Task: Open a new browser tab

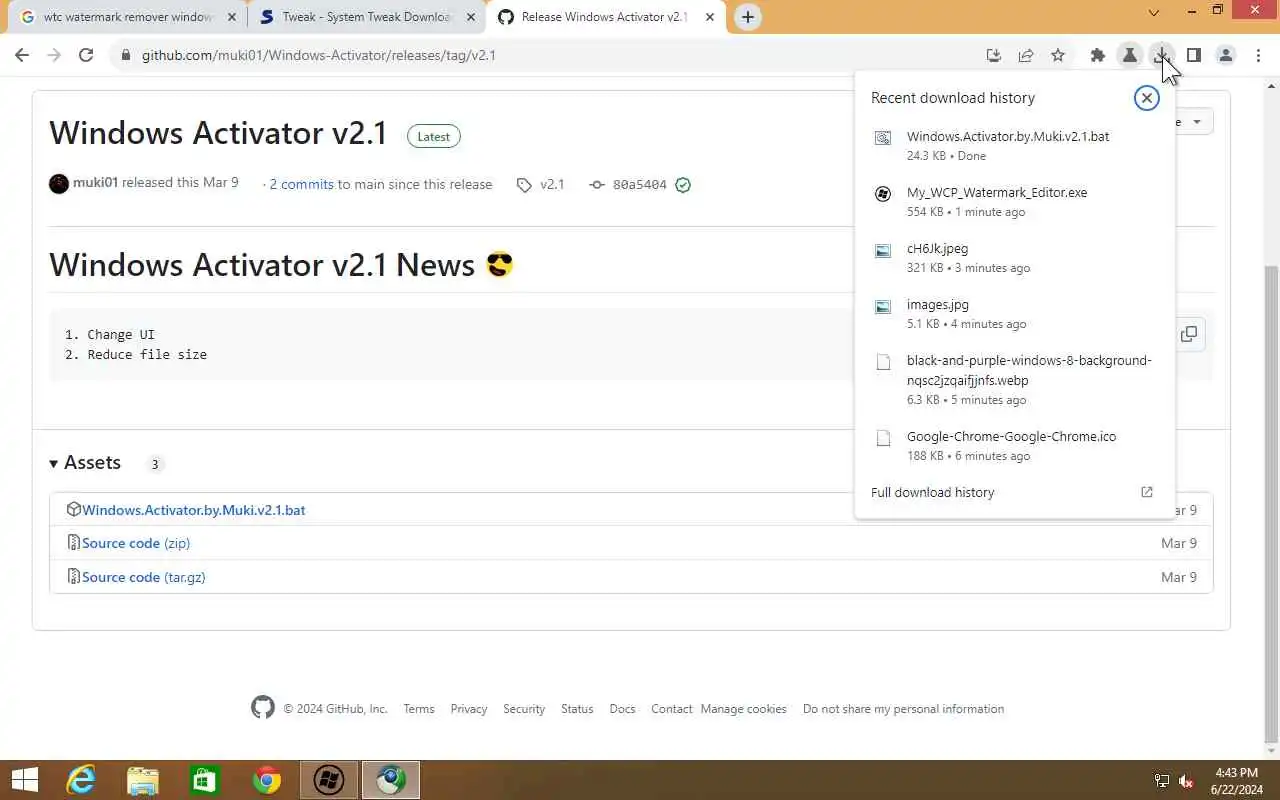Action: pyautogui.click(x=747, y=17)
